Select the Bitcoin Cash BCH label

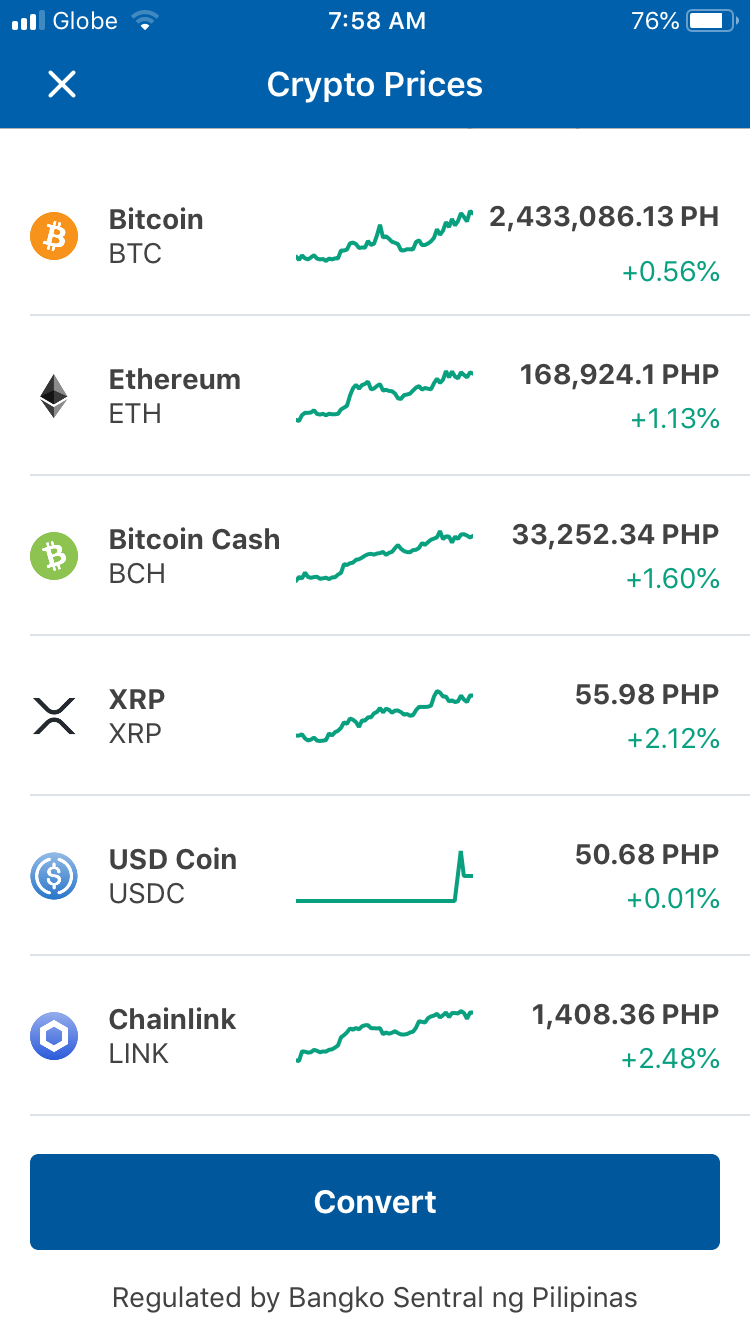pos(194,556)
